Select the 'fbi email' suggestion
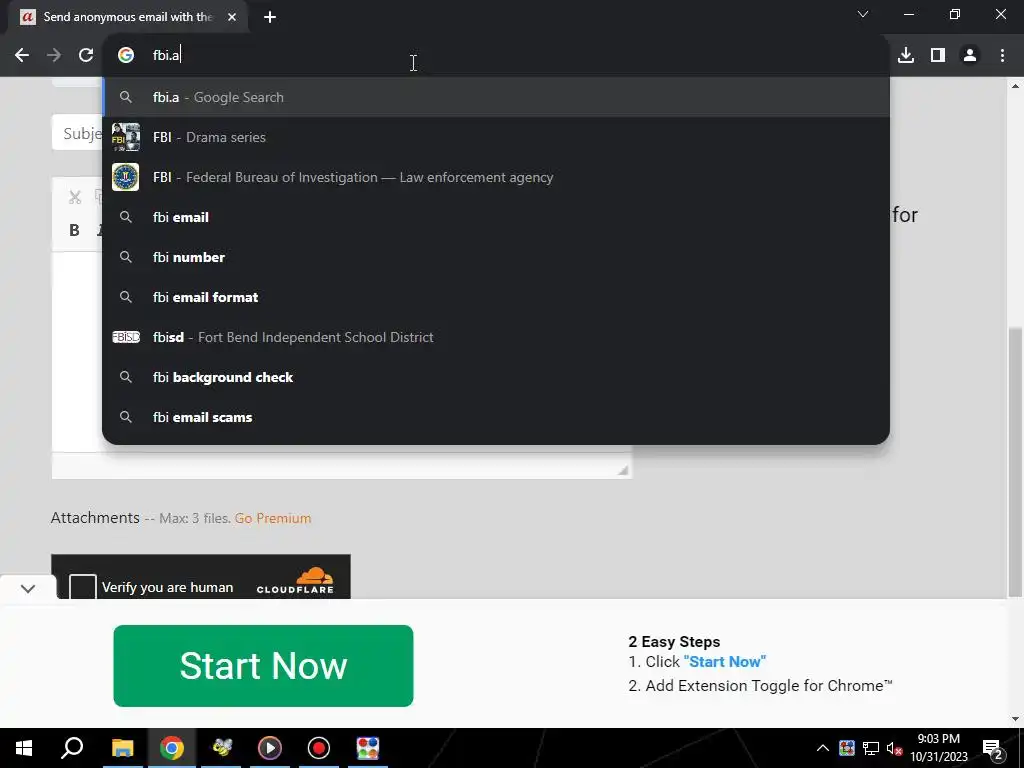 [496, 217]
